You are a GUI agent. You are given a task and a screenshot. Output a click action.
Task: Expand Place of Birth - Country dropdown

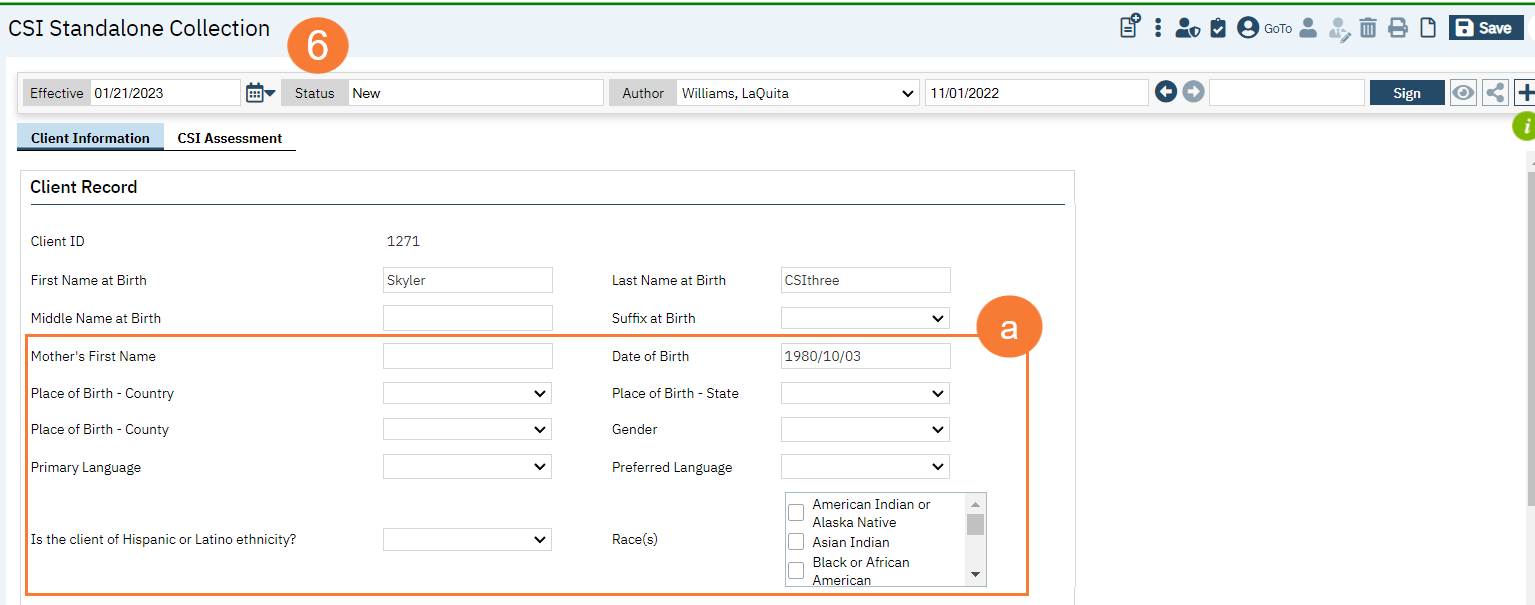[x=467, y=394]
